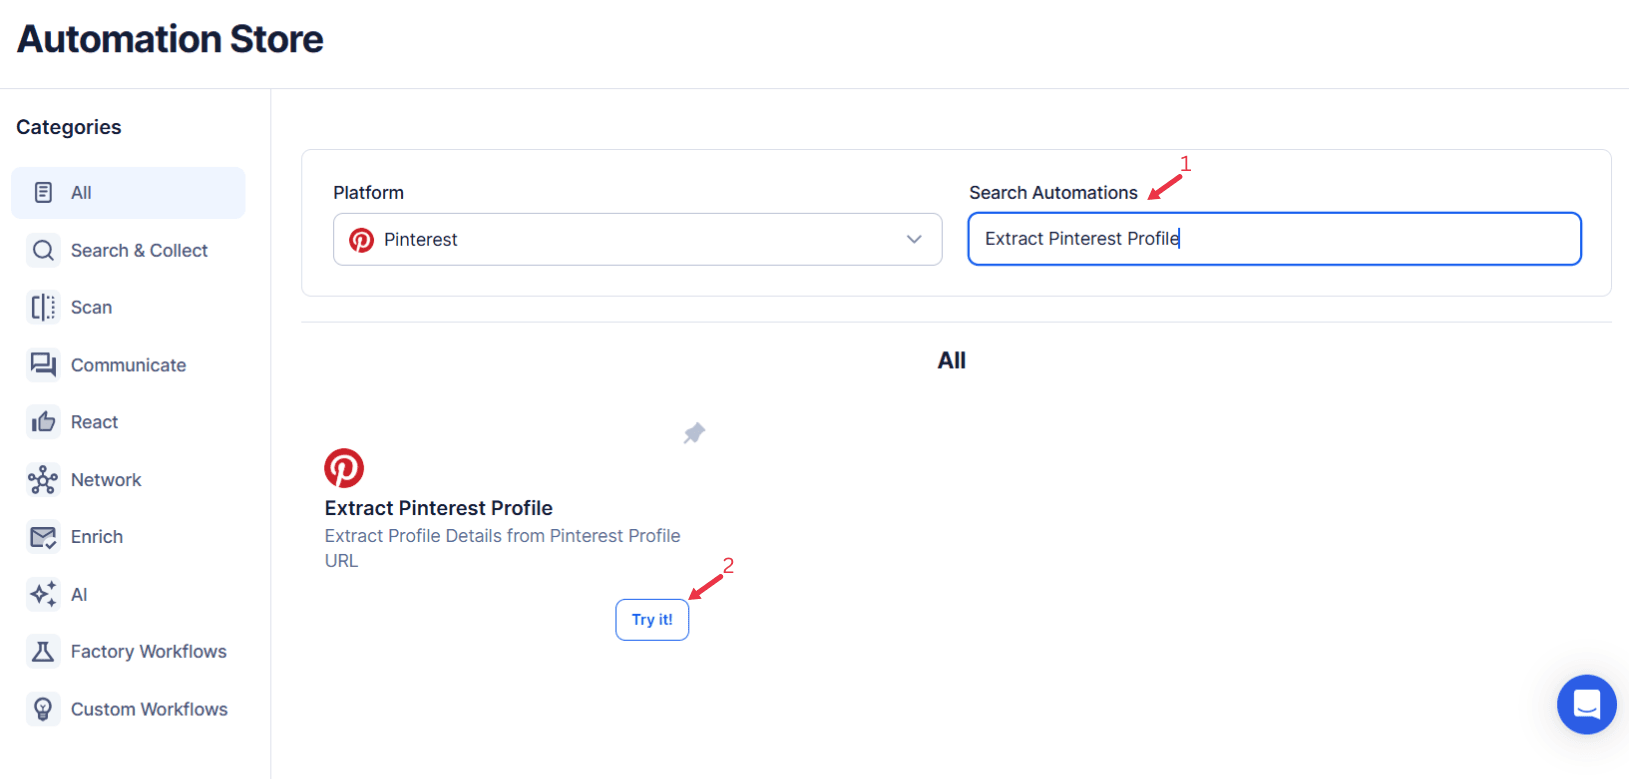The height and width of the screenshot is (779, 1637).
Task: Open the Platform dropdown
Action: point(637,239)
